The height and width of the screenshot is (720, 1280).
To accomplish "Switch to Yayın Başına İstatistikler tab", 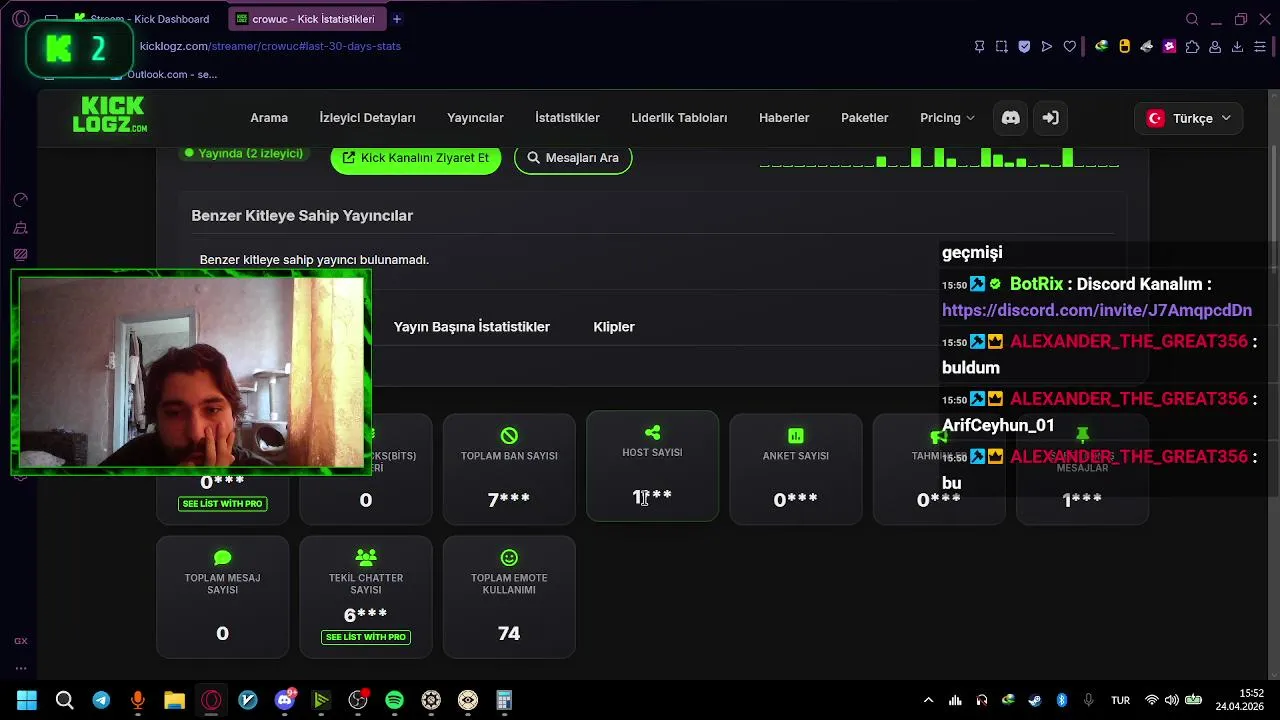I will pos(472,327).
